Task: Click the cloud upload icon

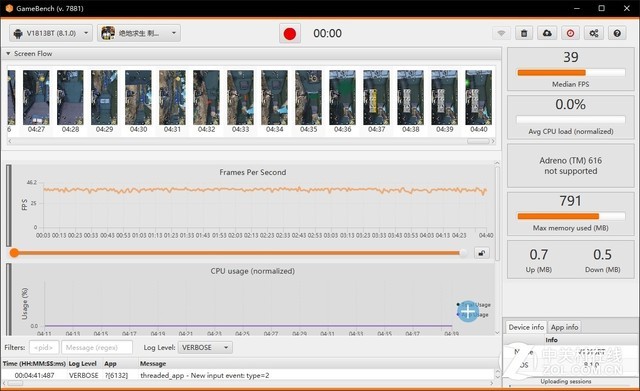Action: coord(547,33)
